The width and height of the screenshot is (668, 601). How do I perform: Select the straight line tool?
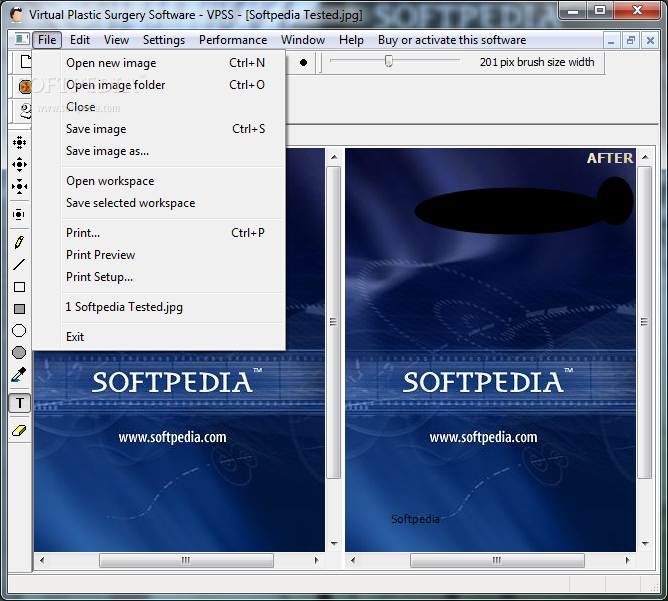click(19, 265)
